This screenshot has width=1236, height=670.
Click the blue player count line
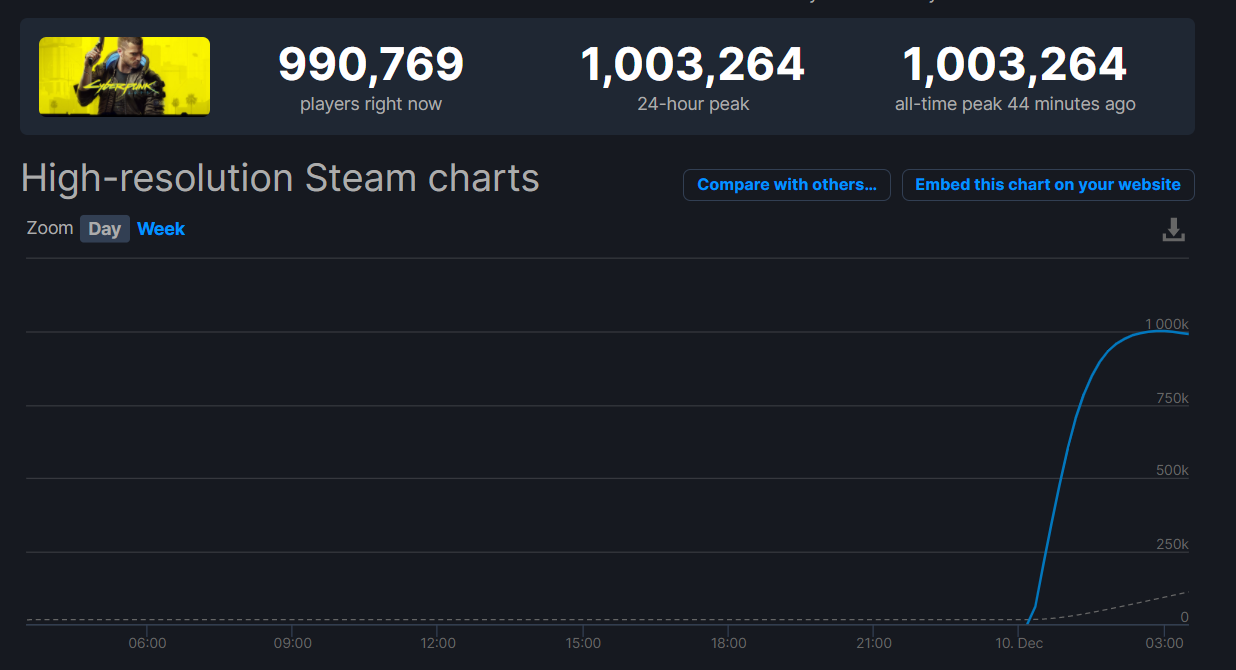point(1060,480)
